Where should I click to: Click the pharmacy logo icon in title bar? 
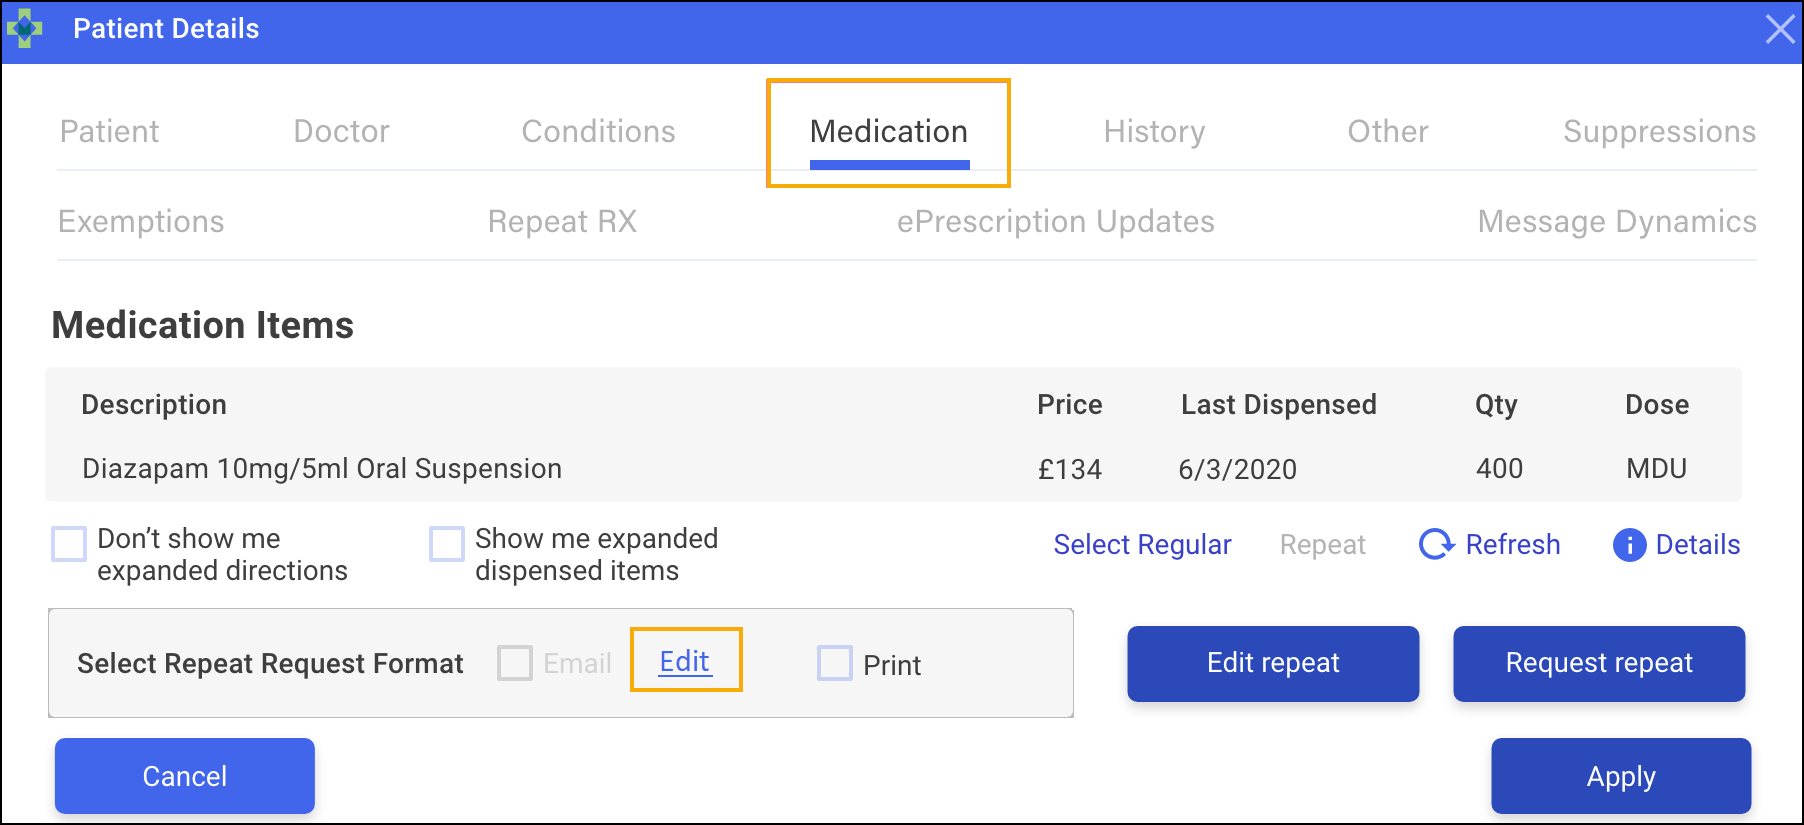24,28
